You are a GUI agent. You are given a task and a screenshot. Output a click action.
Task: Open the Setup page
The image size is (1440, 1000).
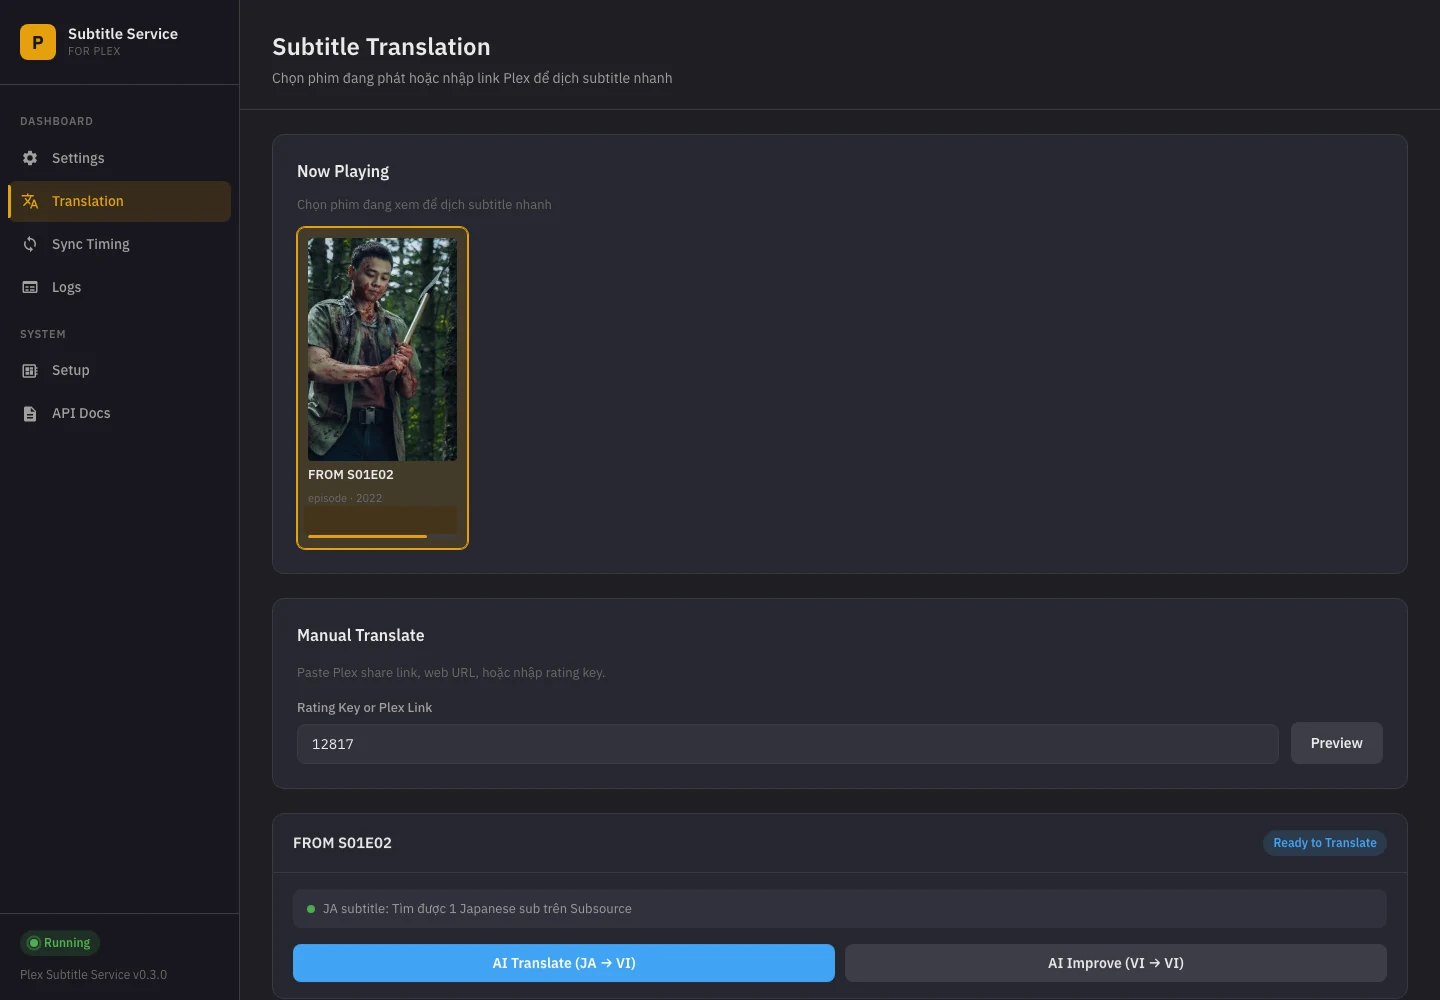point(119,370)
